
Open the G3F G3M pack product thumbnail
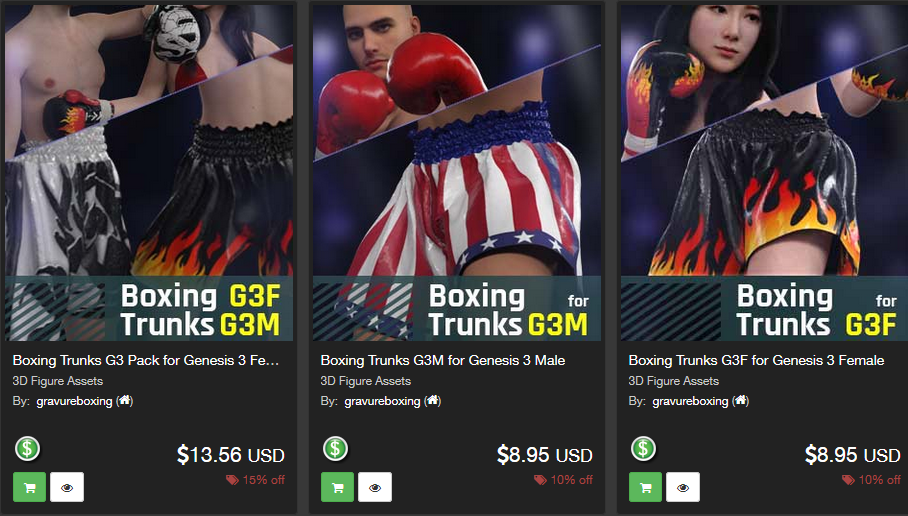(x=149, y=173)
